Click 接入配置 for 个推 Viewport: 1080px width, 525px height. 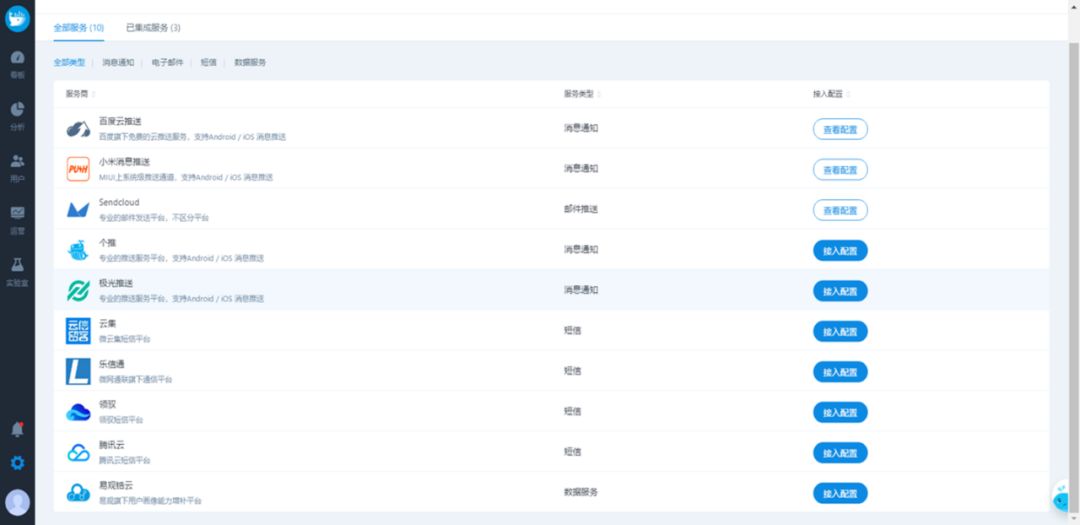tap(840, 251)
